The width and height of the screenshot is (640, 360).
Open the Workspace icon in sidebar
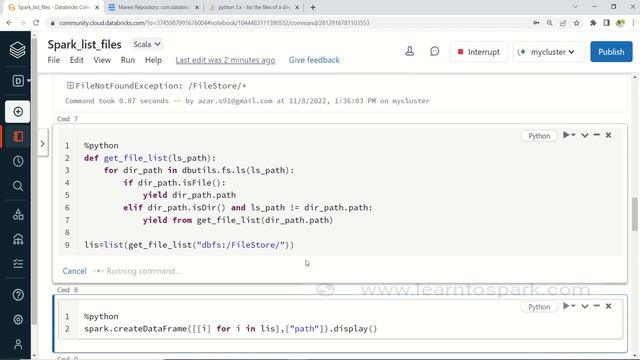(18, 136)
